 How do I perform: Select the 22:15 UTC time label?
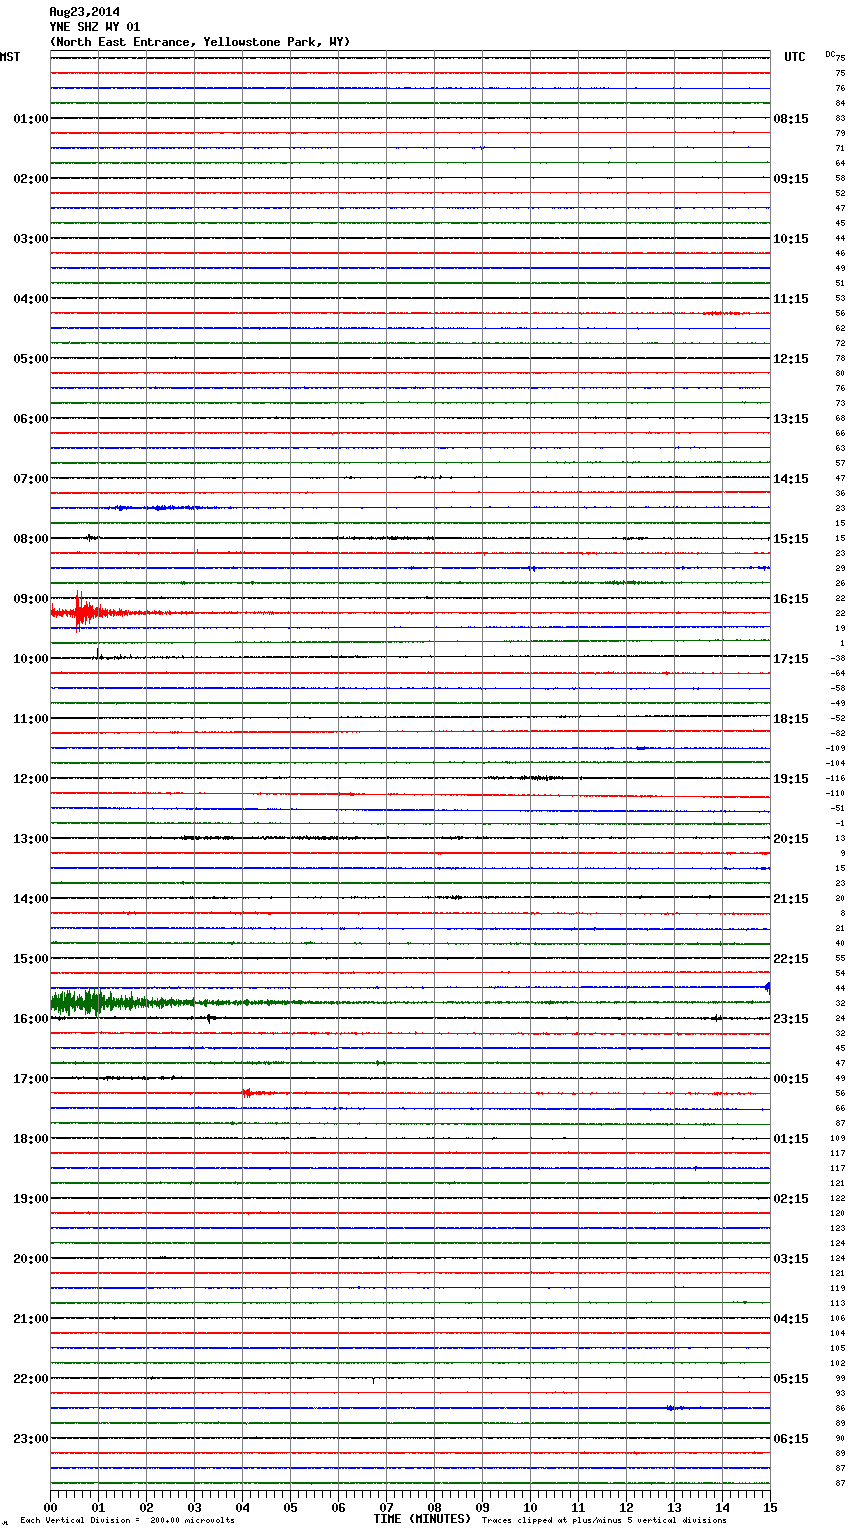click(791, 959)
